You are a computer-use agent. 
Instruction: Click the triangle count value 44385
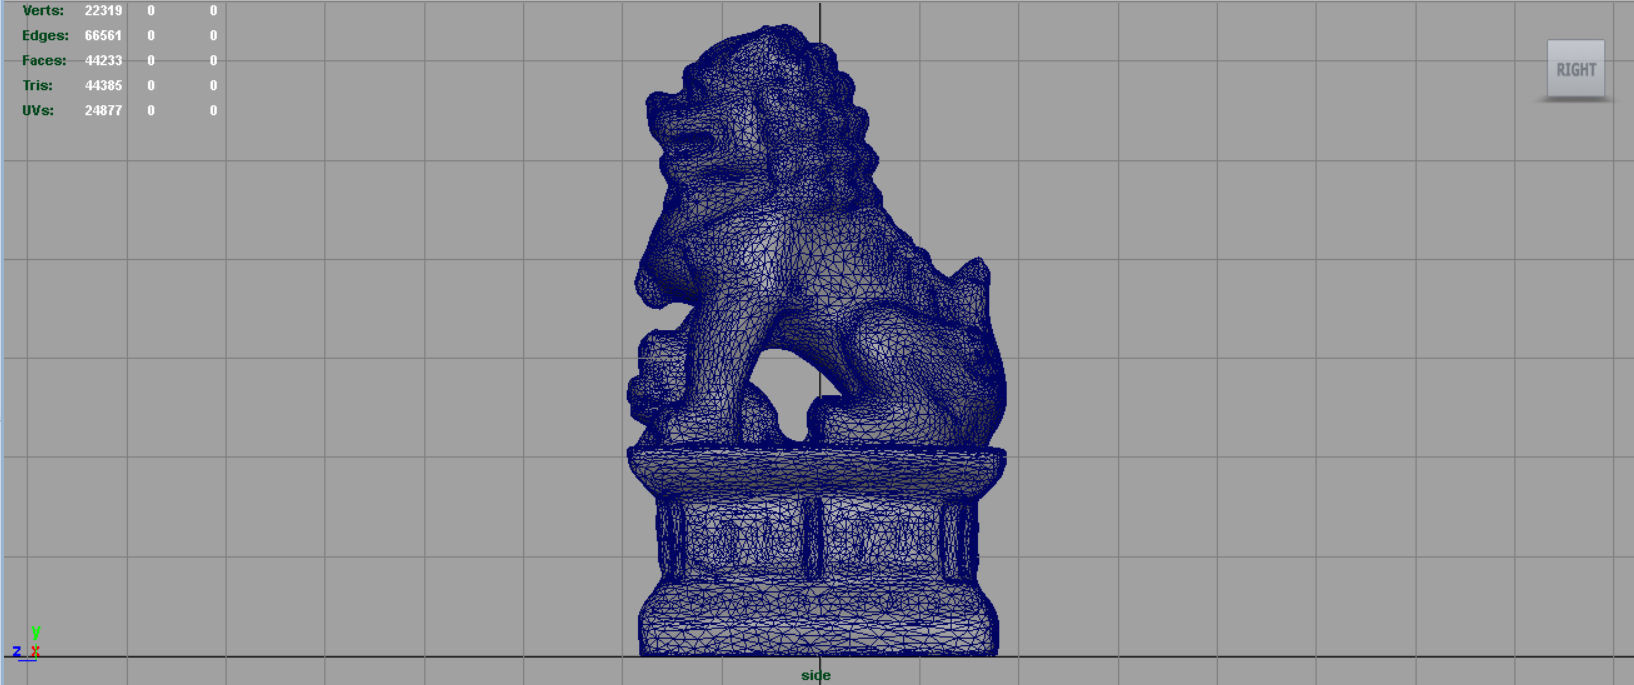pos(103,85)
